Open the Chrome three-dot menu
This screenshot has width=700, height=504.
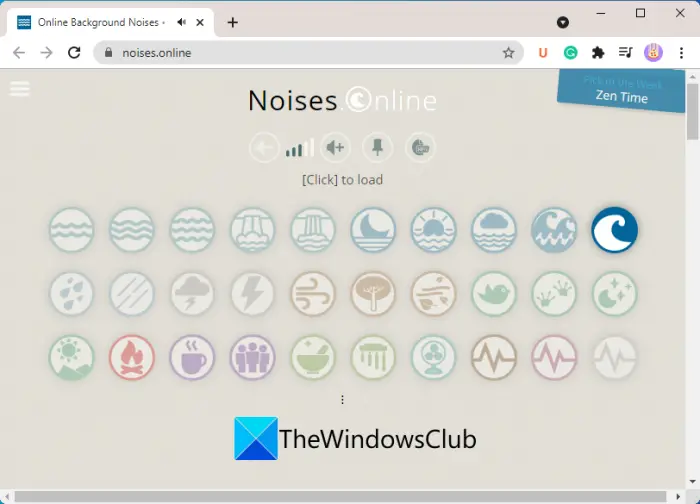(x=681, y=53)
